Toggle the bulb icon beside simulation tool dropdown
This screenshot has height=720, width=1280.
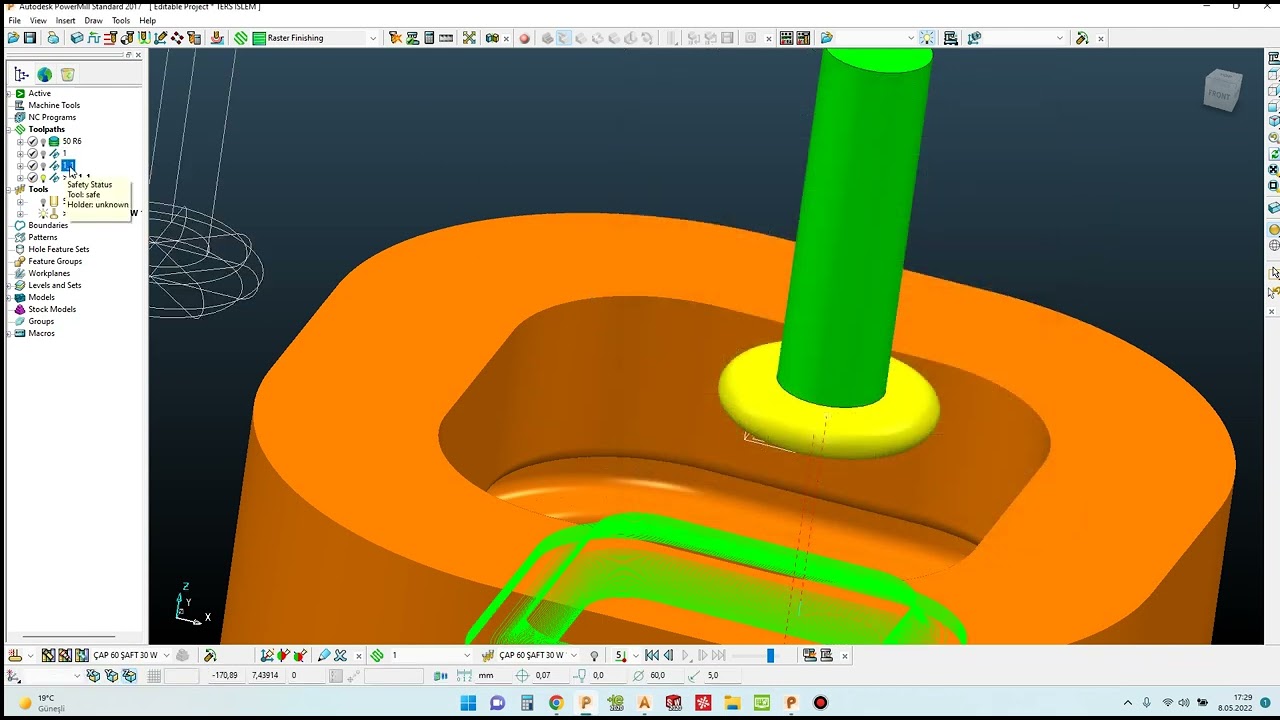(594, 656)
